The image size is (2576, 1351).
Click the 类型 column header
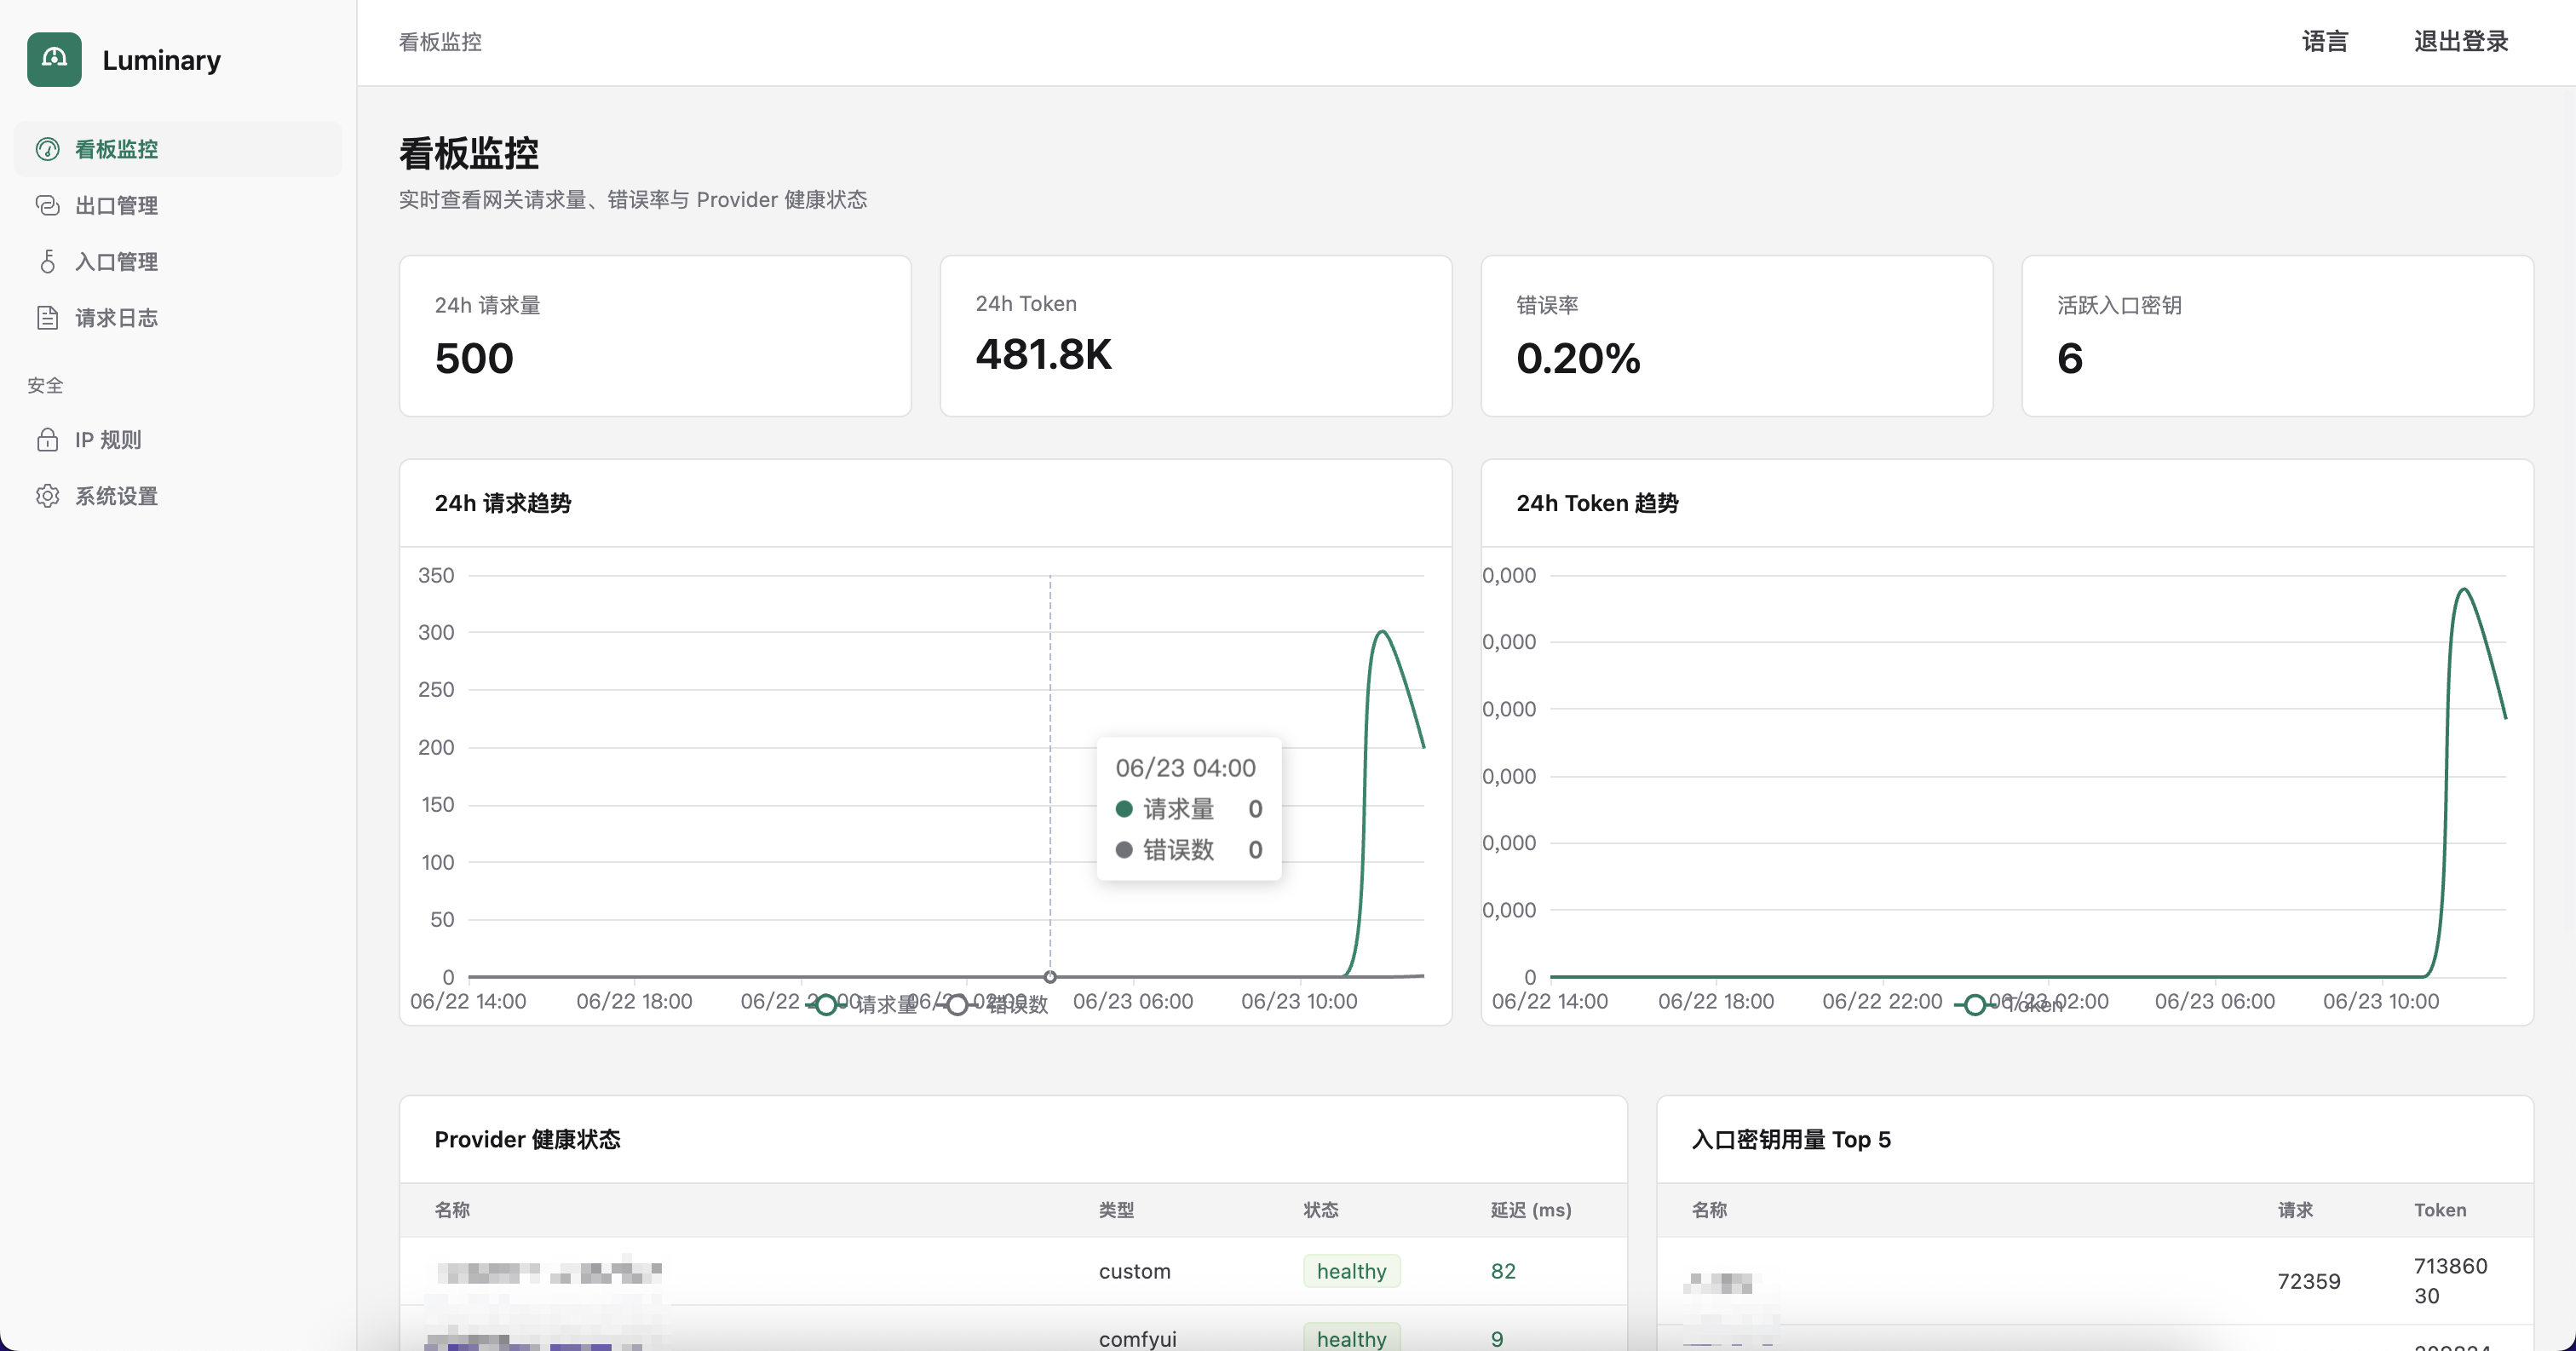1116,1210
